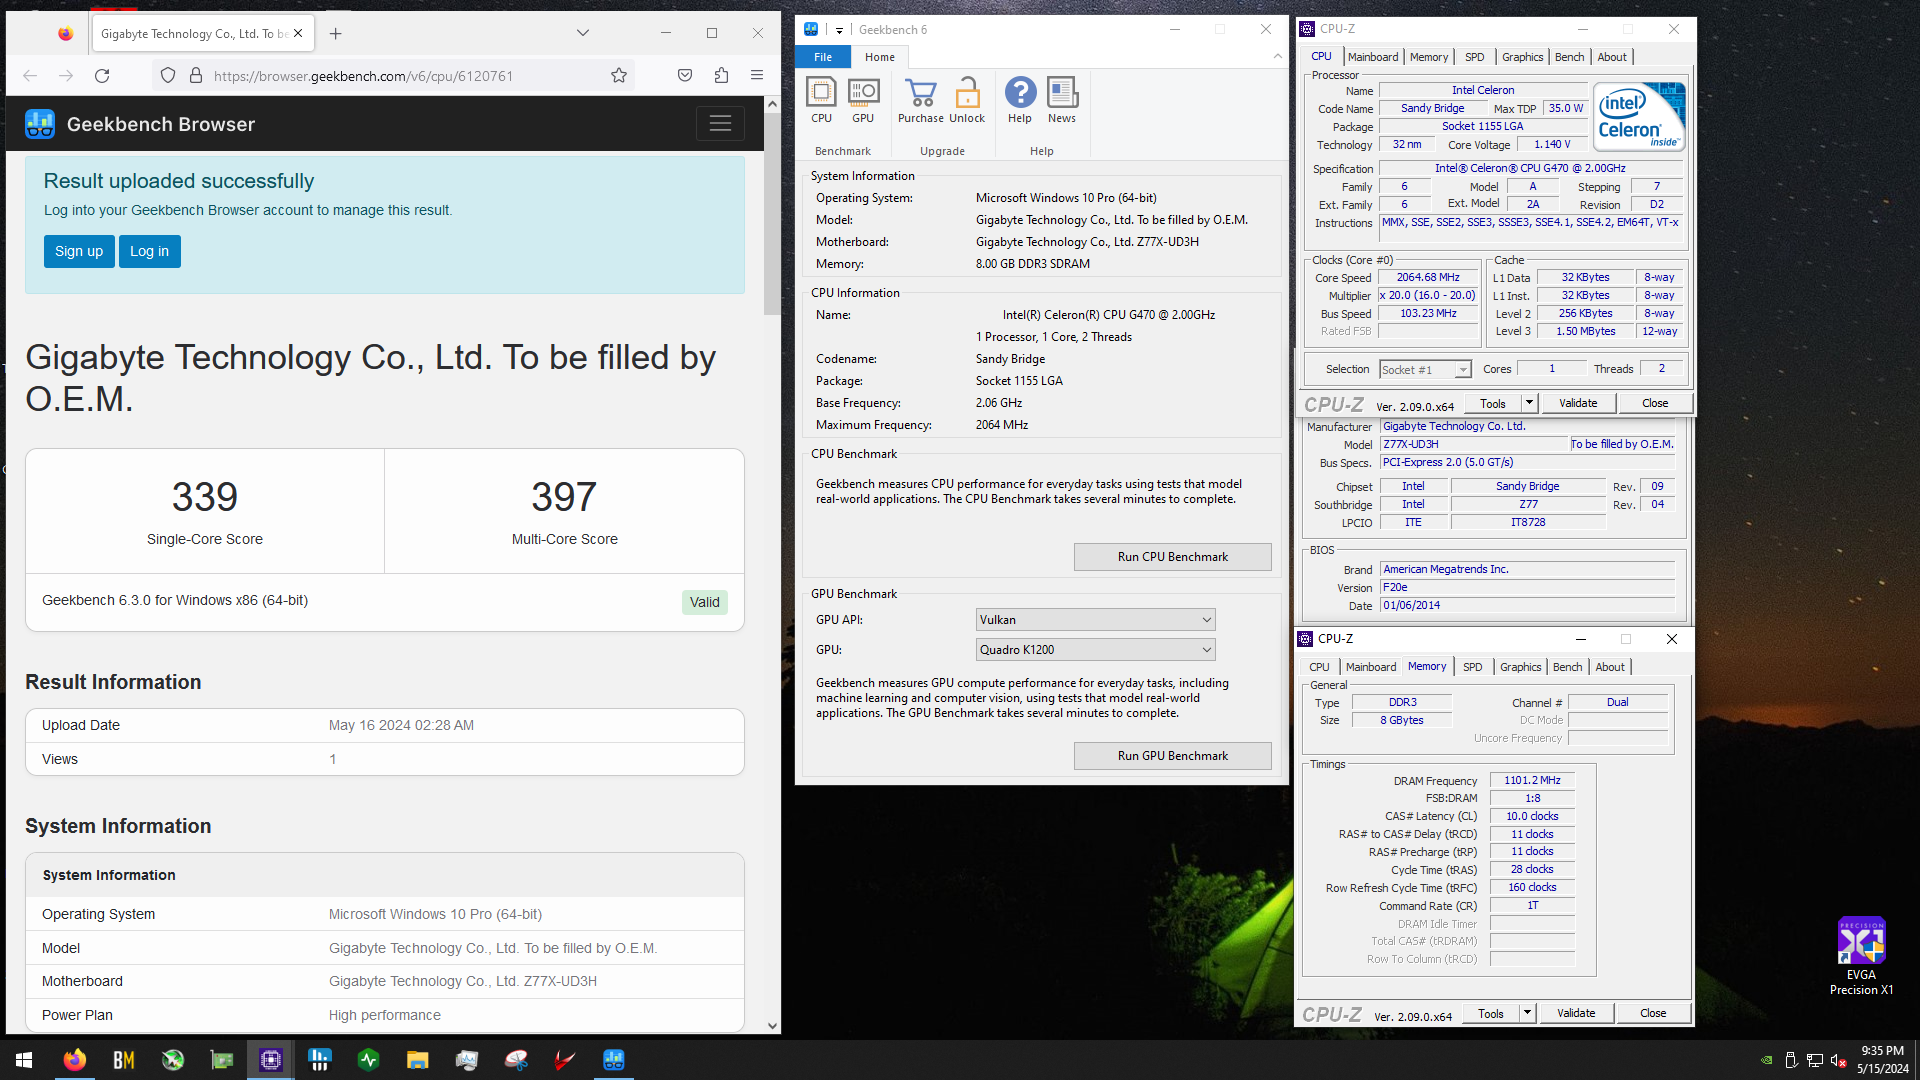The width and height of the screenshot is (1920, 1080).
Task: Click the CPU benchmark icon in Geekbench ribbon
Action: point(821,101)
